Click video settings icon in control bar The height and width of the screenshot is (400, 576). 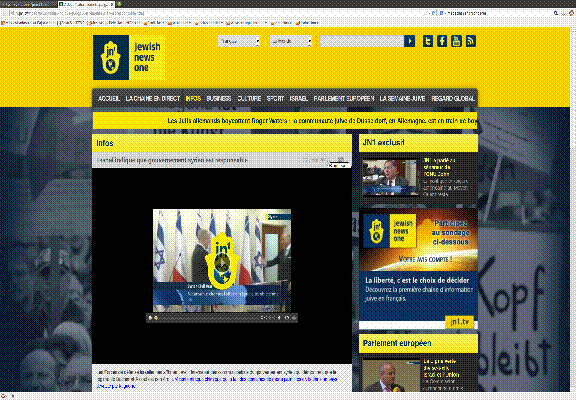pyautogui.click(x=287, y=318)
